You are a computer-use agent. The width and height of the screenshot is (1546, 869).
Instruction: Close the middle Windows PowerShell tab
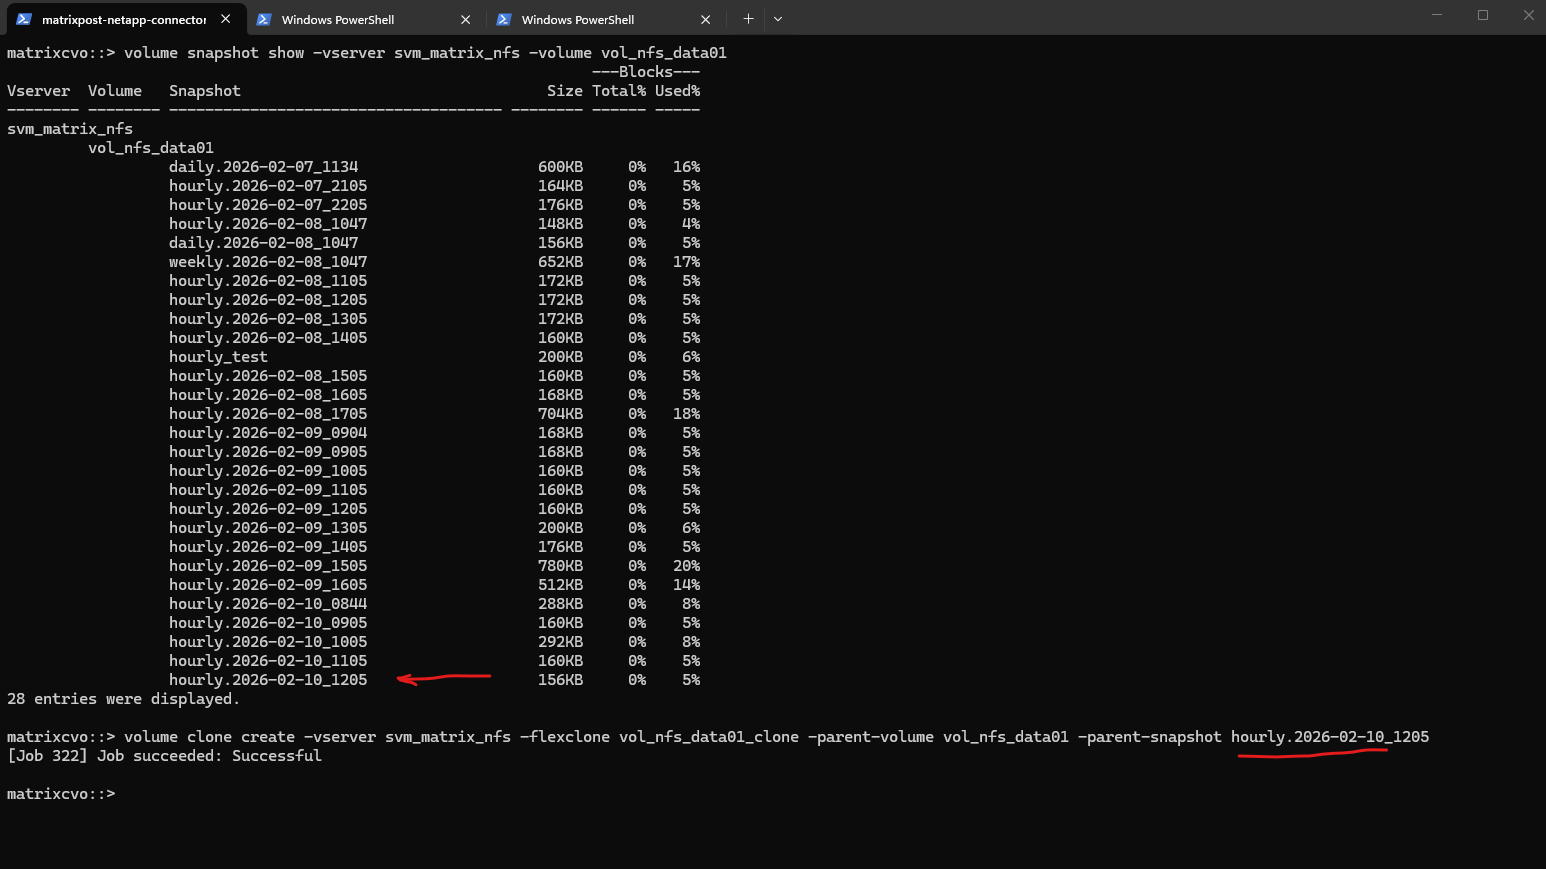pyautogui.click(x=466, y=19)
